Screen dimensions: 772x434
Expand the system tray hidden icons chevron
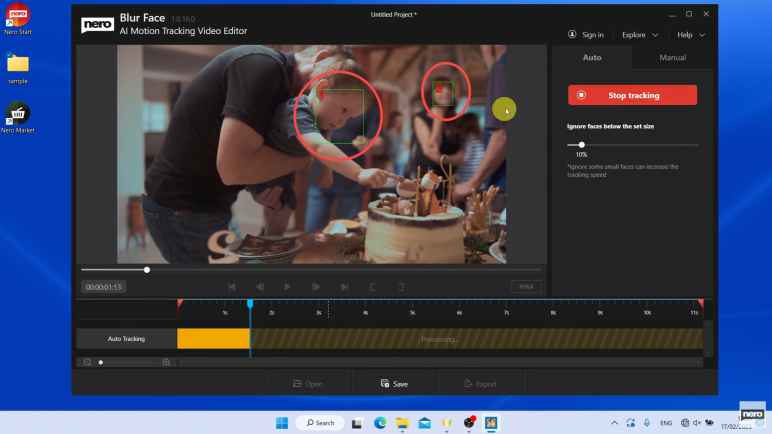click(x=614, y=423)
